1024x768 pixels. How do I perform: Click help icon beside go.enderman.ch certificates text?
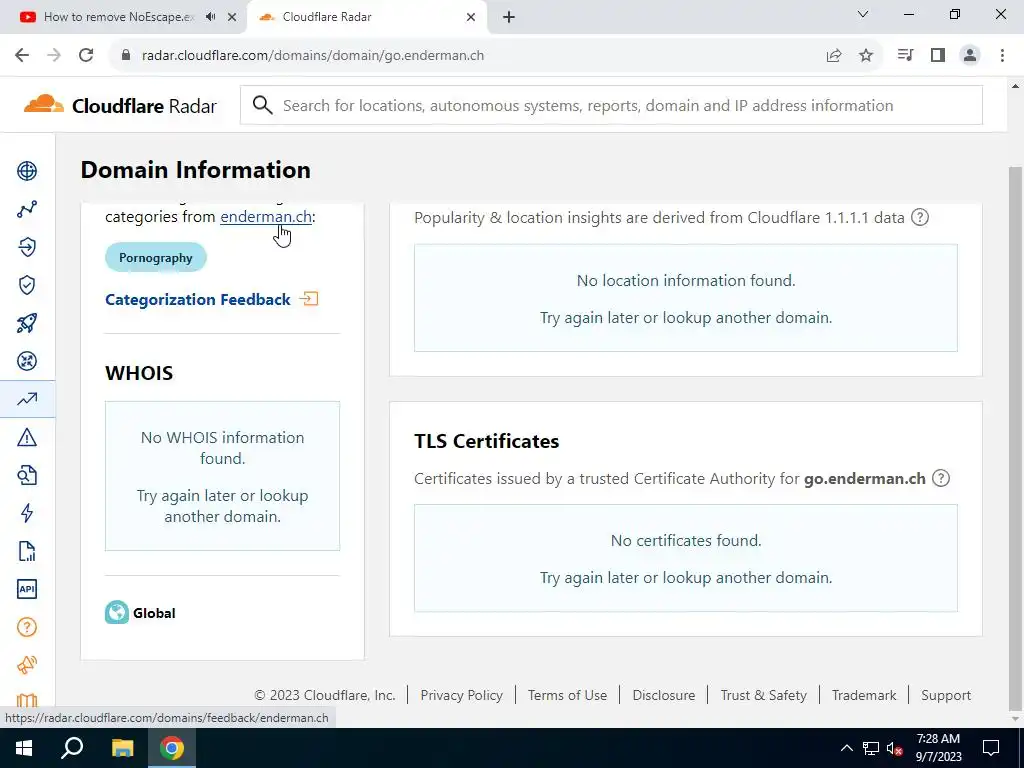pyautogui.click(x=940, y=478)
